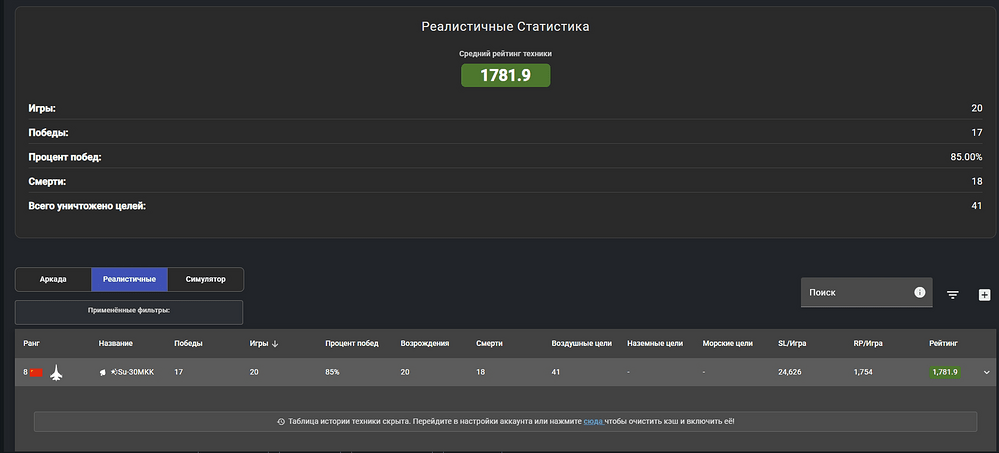Image resolution: width=999 pixels, height=453 pixels.
Task: Click the sort arrow next to Игры
Action: [275, 343]
